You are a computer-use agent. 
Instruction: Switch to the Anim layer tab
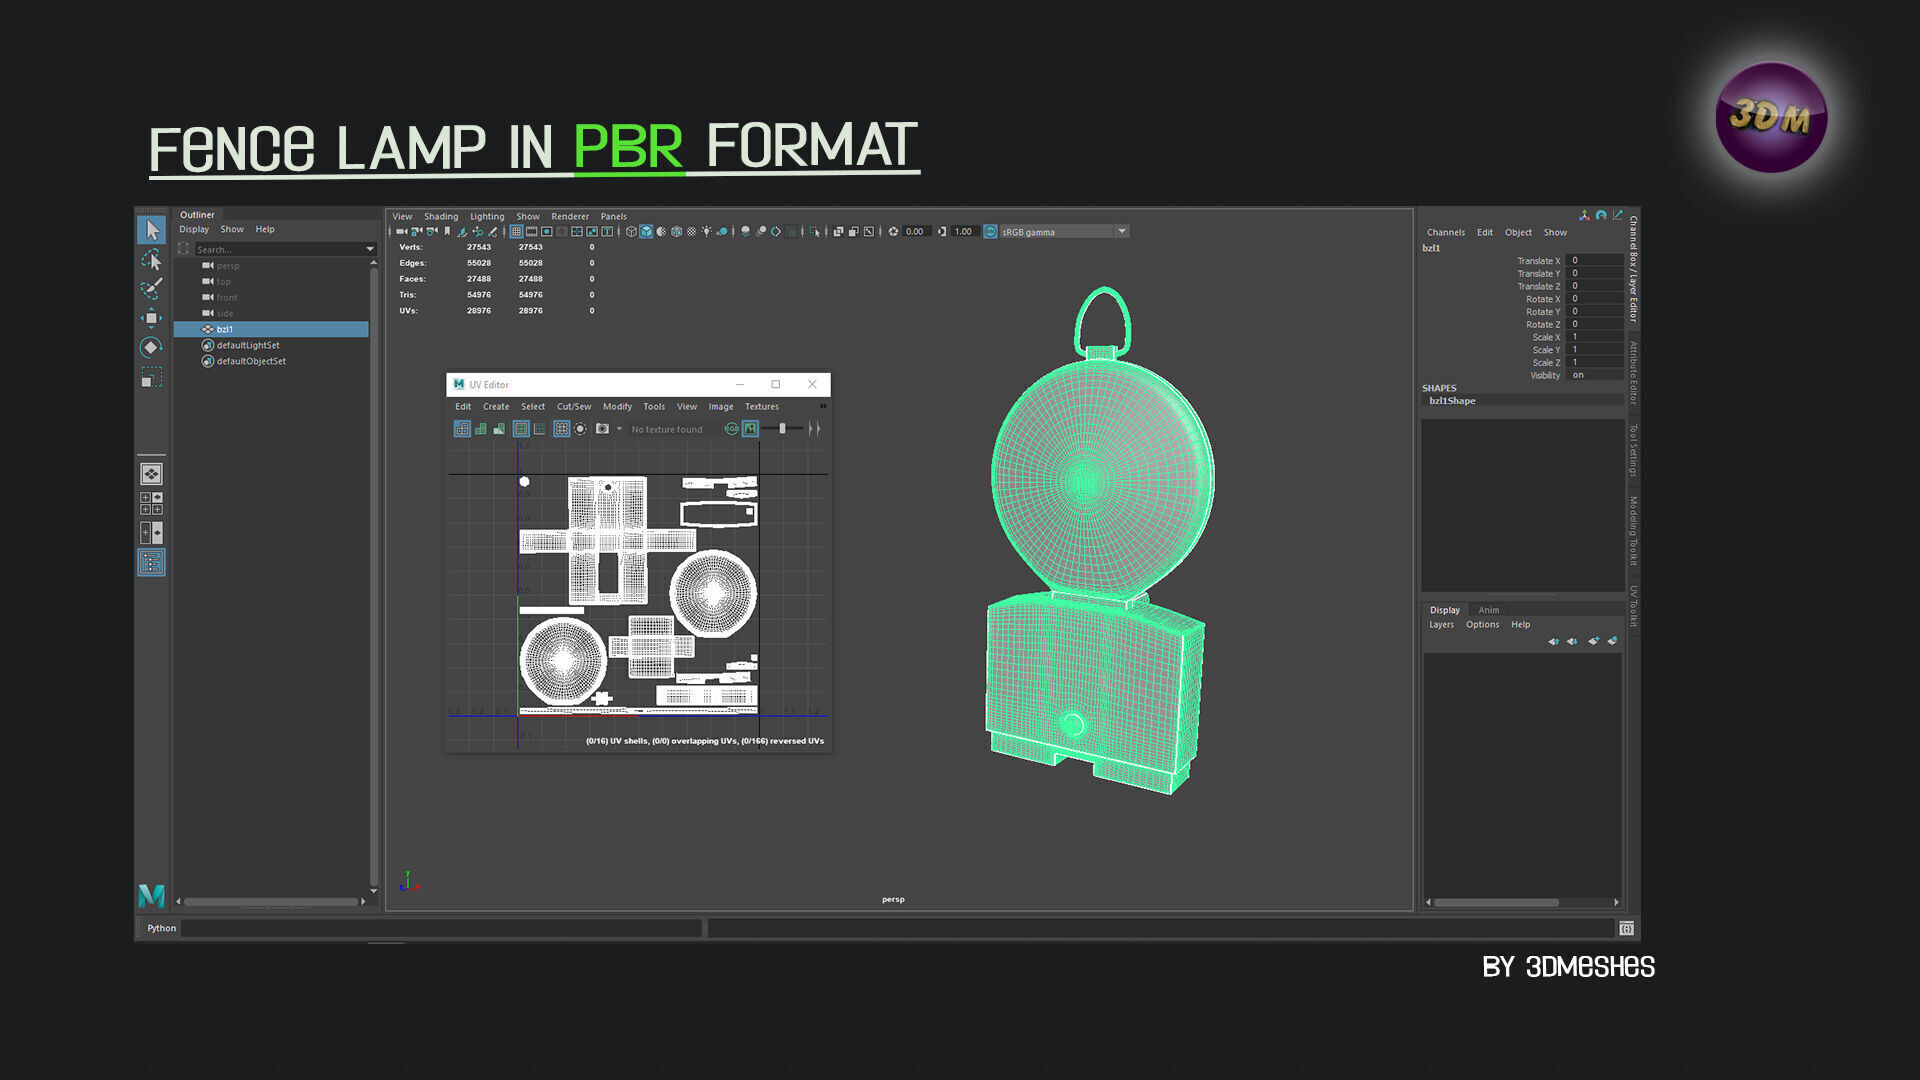[x=1488, y=610]
